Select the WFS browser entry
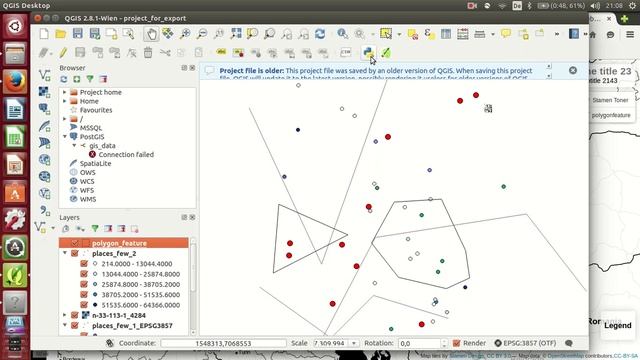 pyautogui.click(x=87, y=190)
